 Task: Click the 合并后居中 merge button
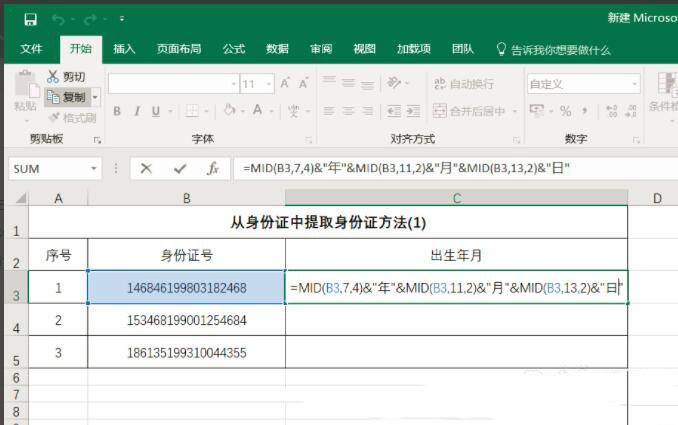[469, 111]
